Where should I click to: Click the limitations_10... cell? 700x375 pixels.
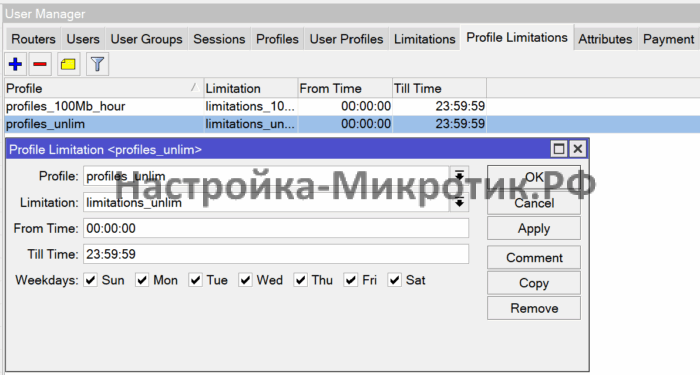pyautogui.click(x=250, y=106)
